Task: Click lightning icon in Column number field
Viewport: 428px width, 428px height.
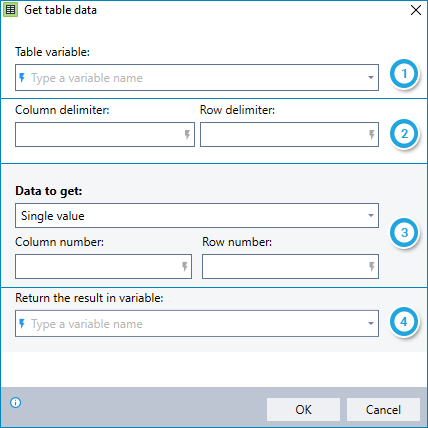Action: (x=185, y=266)
